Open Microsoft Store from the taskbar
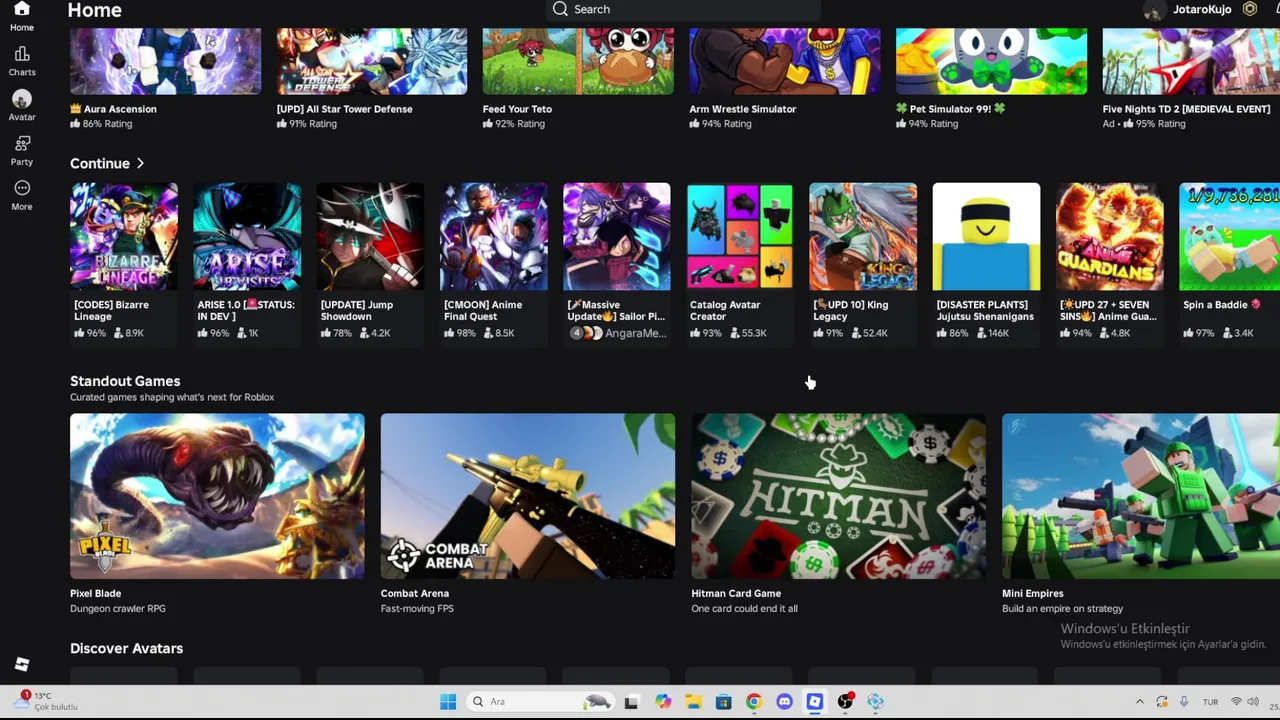Screen dimensions: 1280x720 click(723, 702)
